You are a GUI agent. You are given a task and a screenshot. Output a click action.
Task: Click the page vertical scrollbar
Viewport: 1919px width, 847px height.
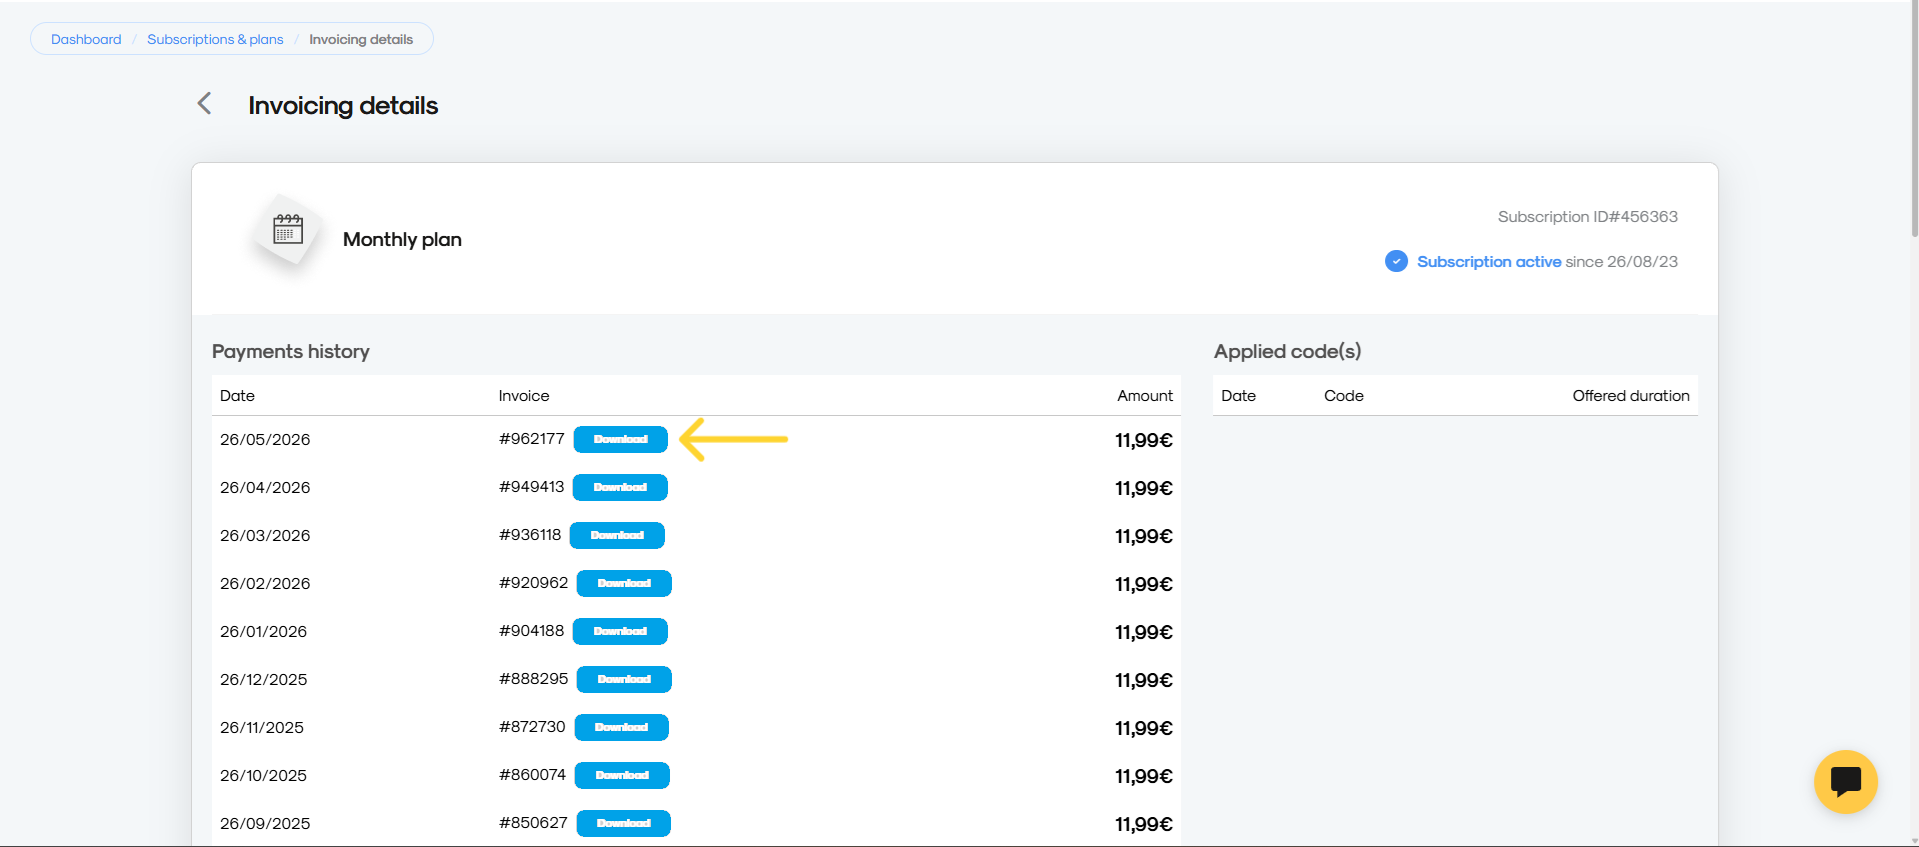click(1914, 120)
